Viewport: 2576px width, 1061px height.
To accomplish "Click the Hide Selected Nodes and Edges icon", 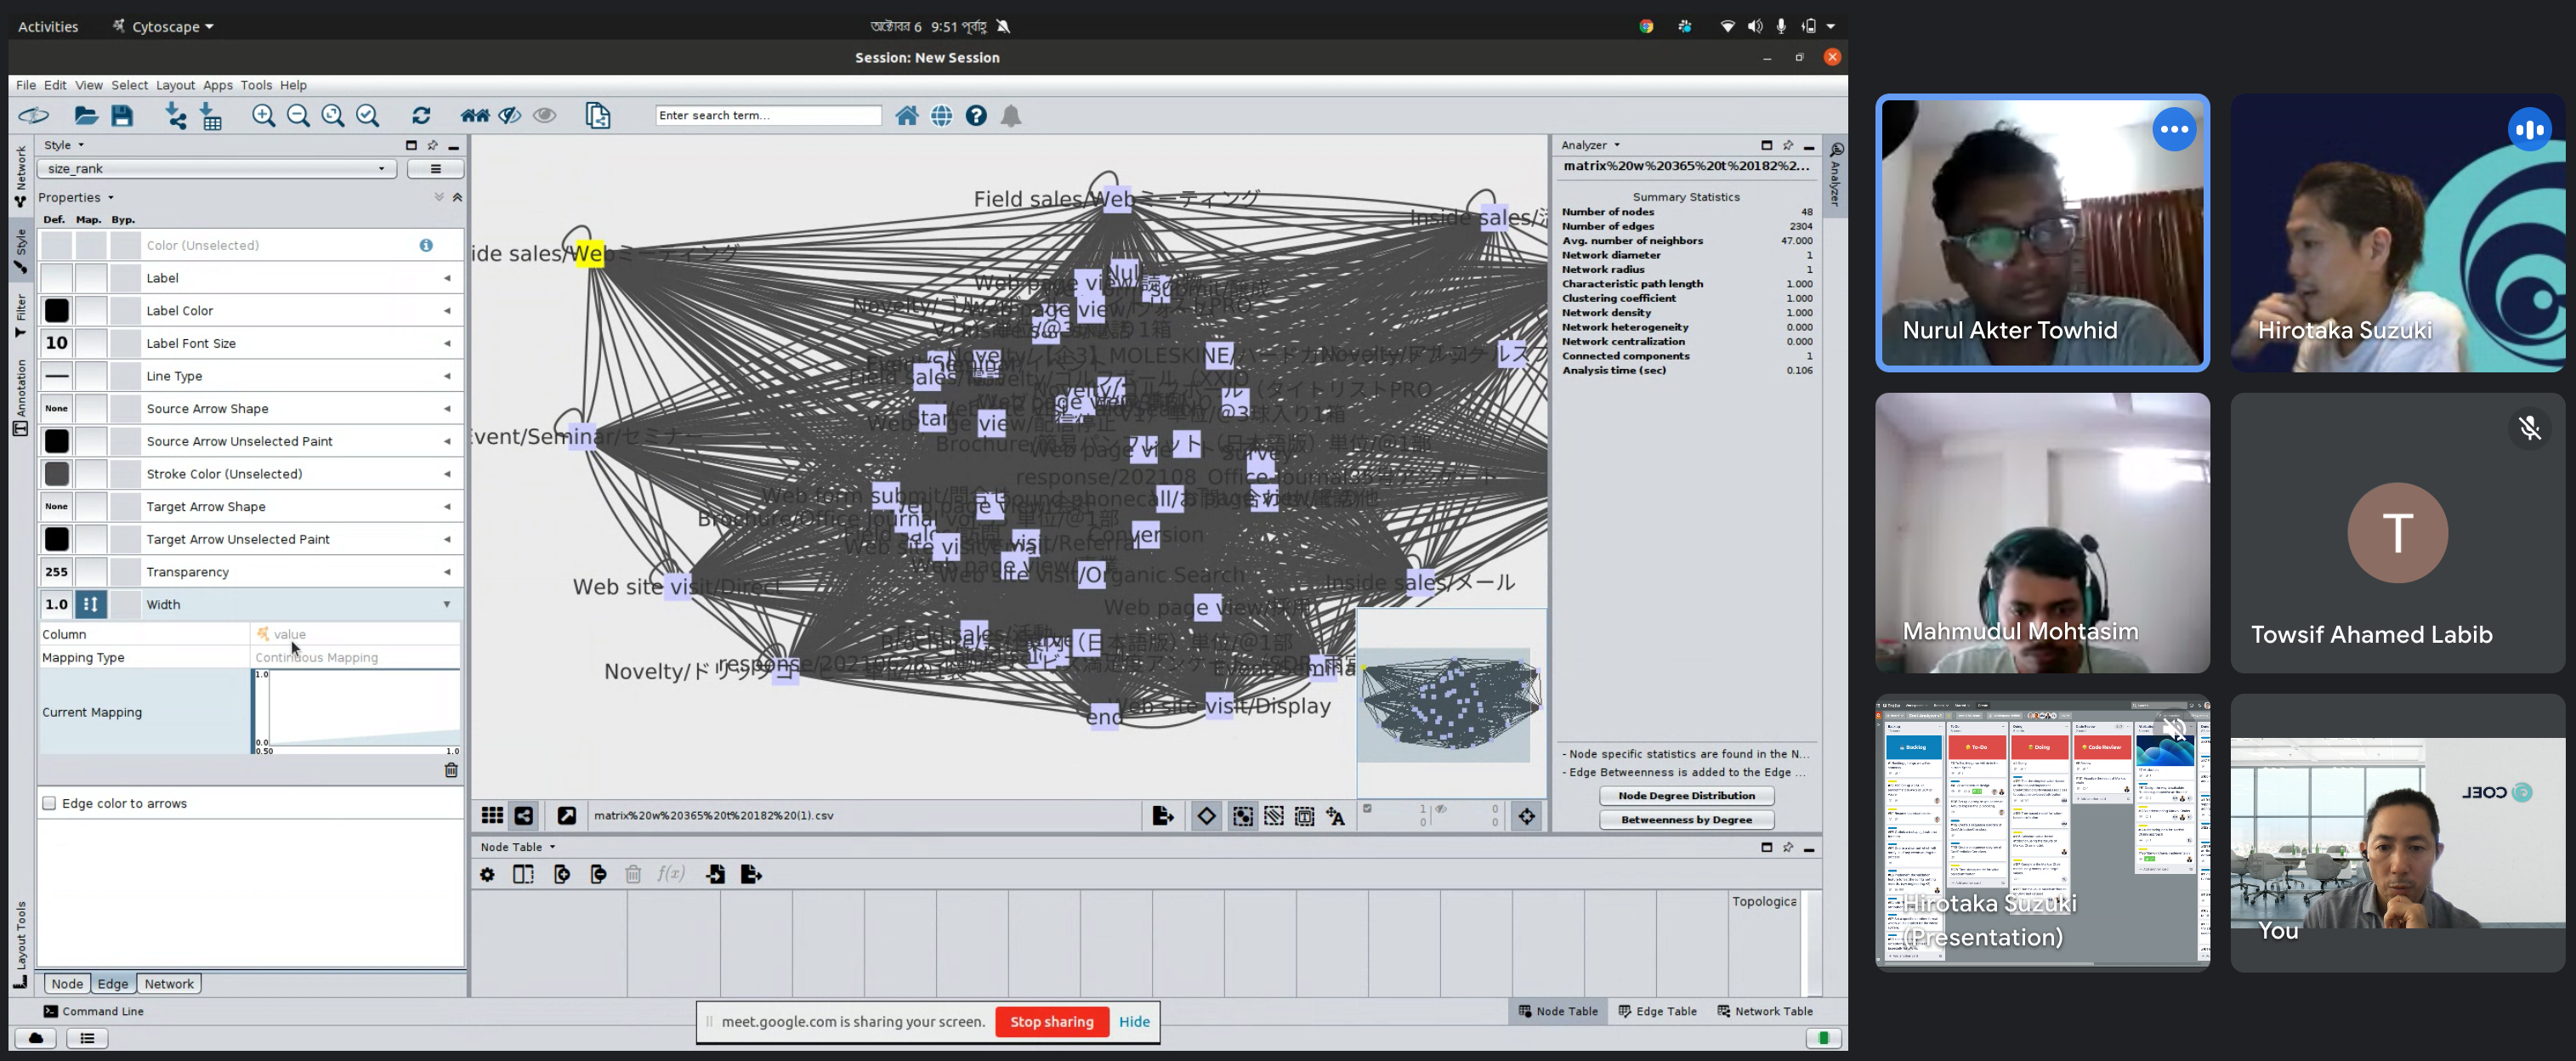I will tap(510, 116).
